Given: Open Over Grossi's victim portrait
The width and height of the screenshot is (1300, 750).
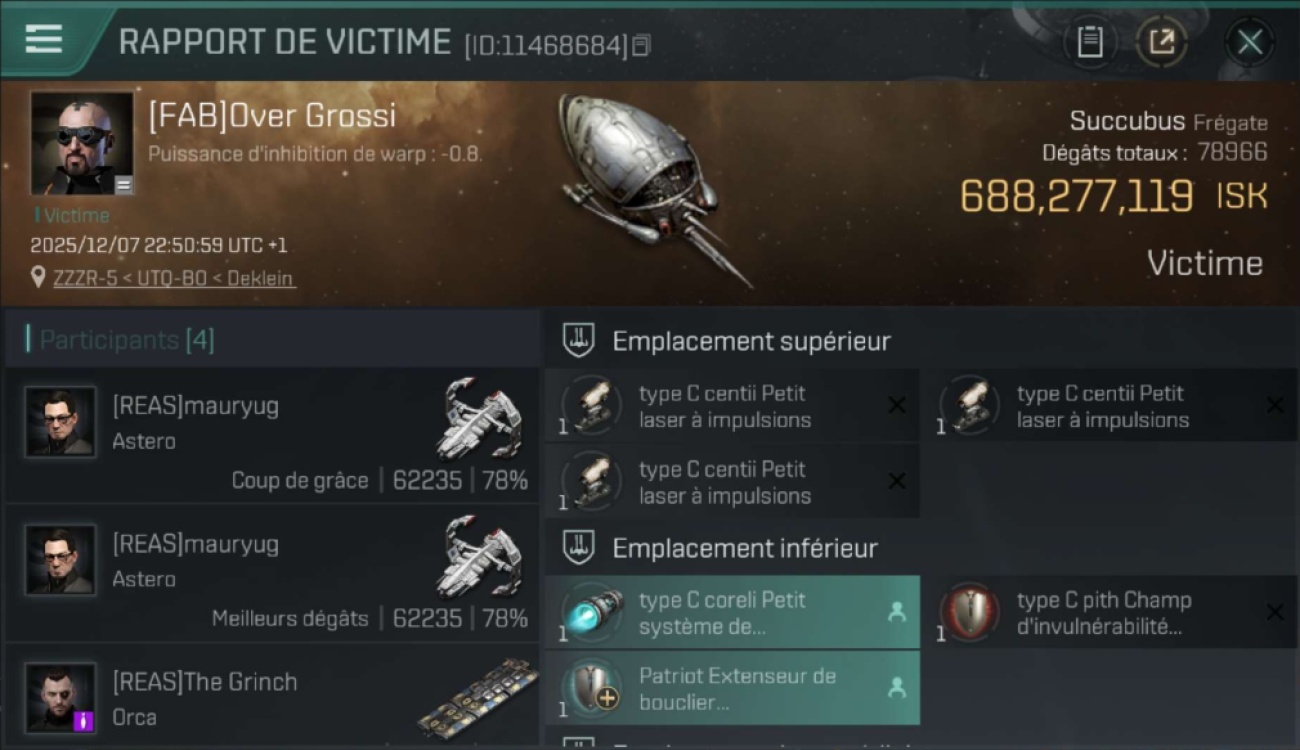Looking at the screenshot, I should 82,144.
